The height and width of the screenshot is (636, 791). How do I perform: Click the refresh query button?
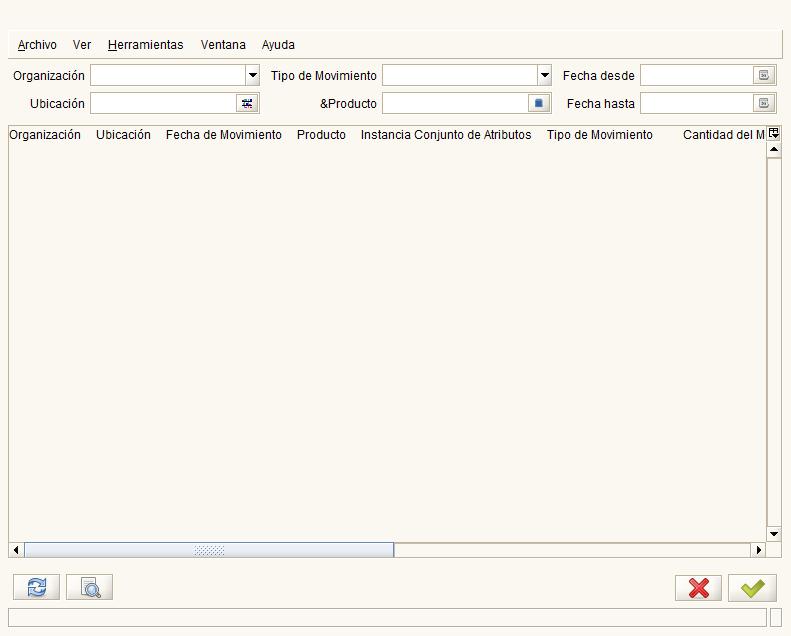click(36, 587)
